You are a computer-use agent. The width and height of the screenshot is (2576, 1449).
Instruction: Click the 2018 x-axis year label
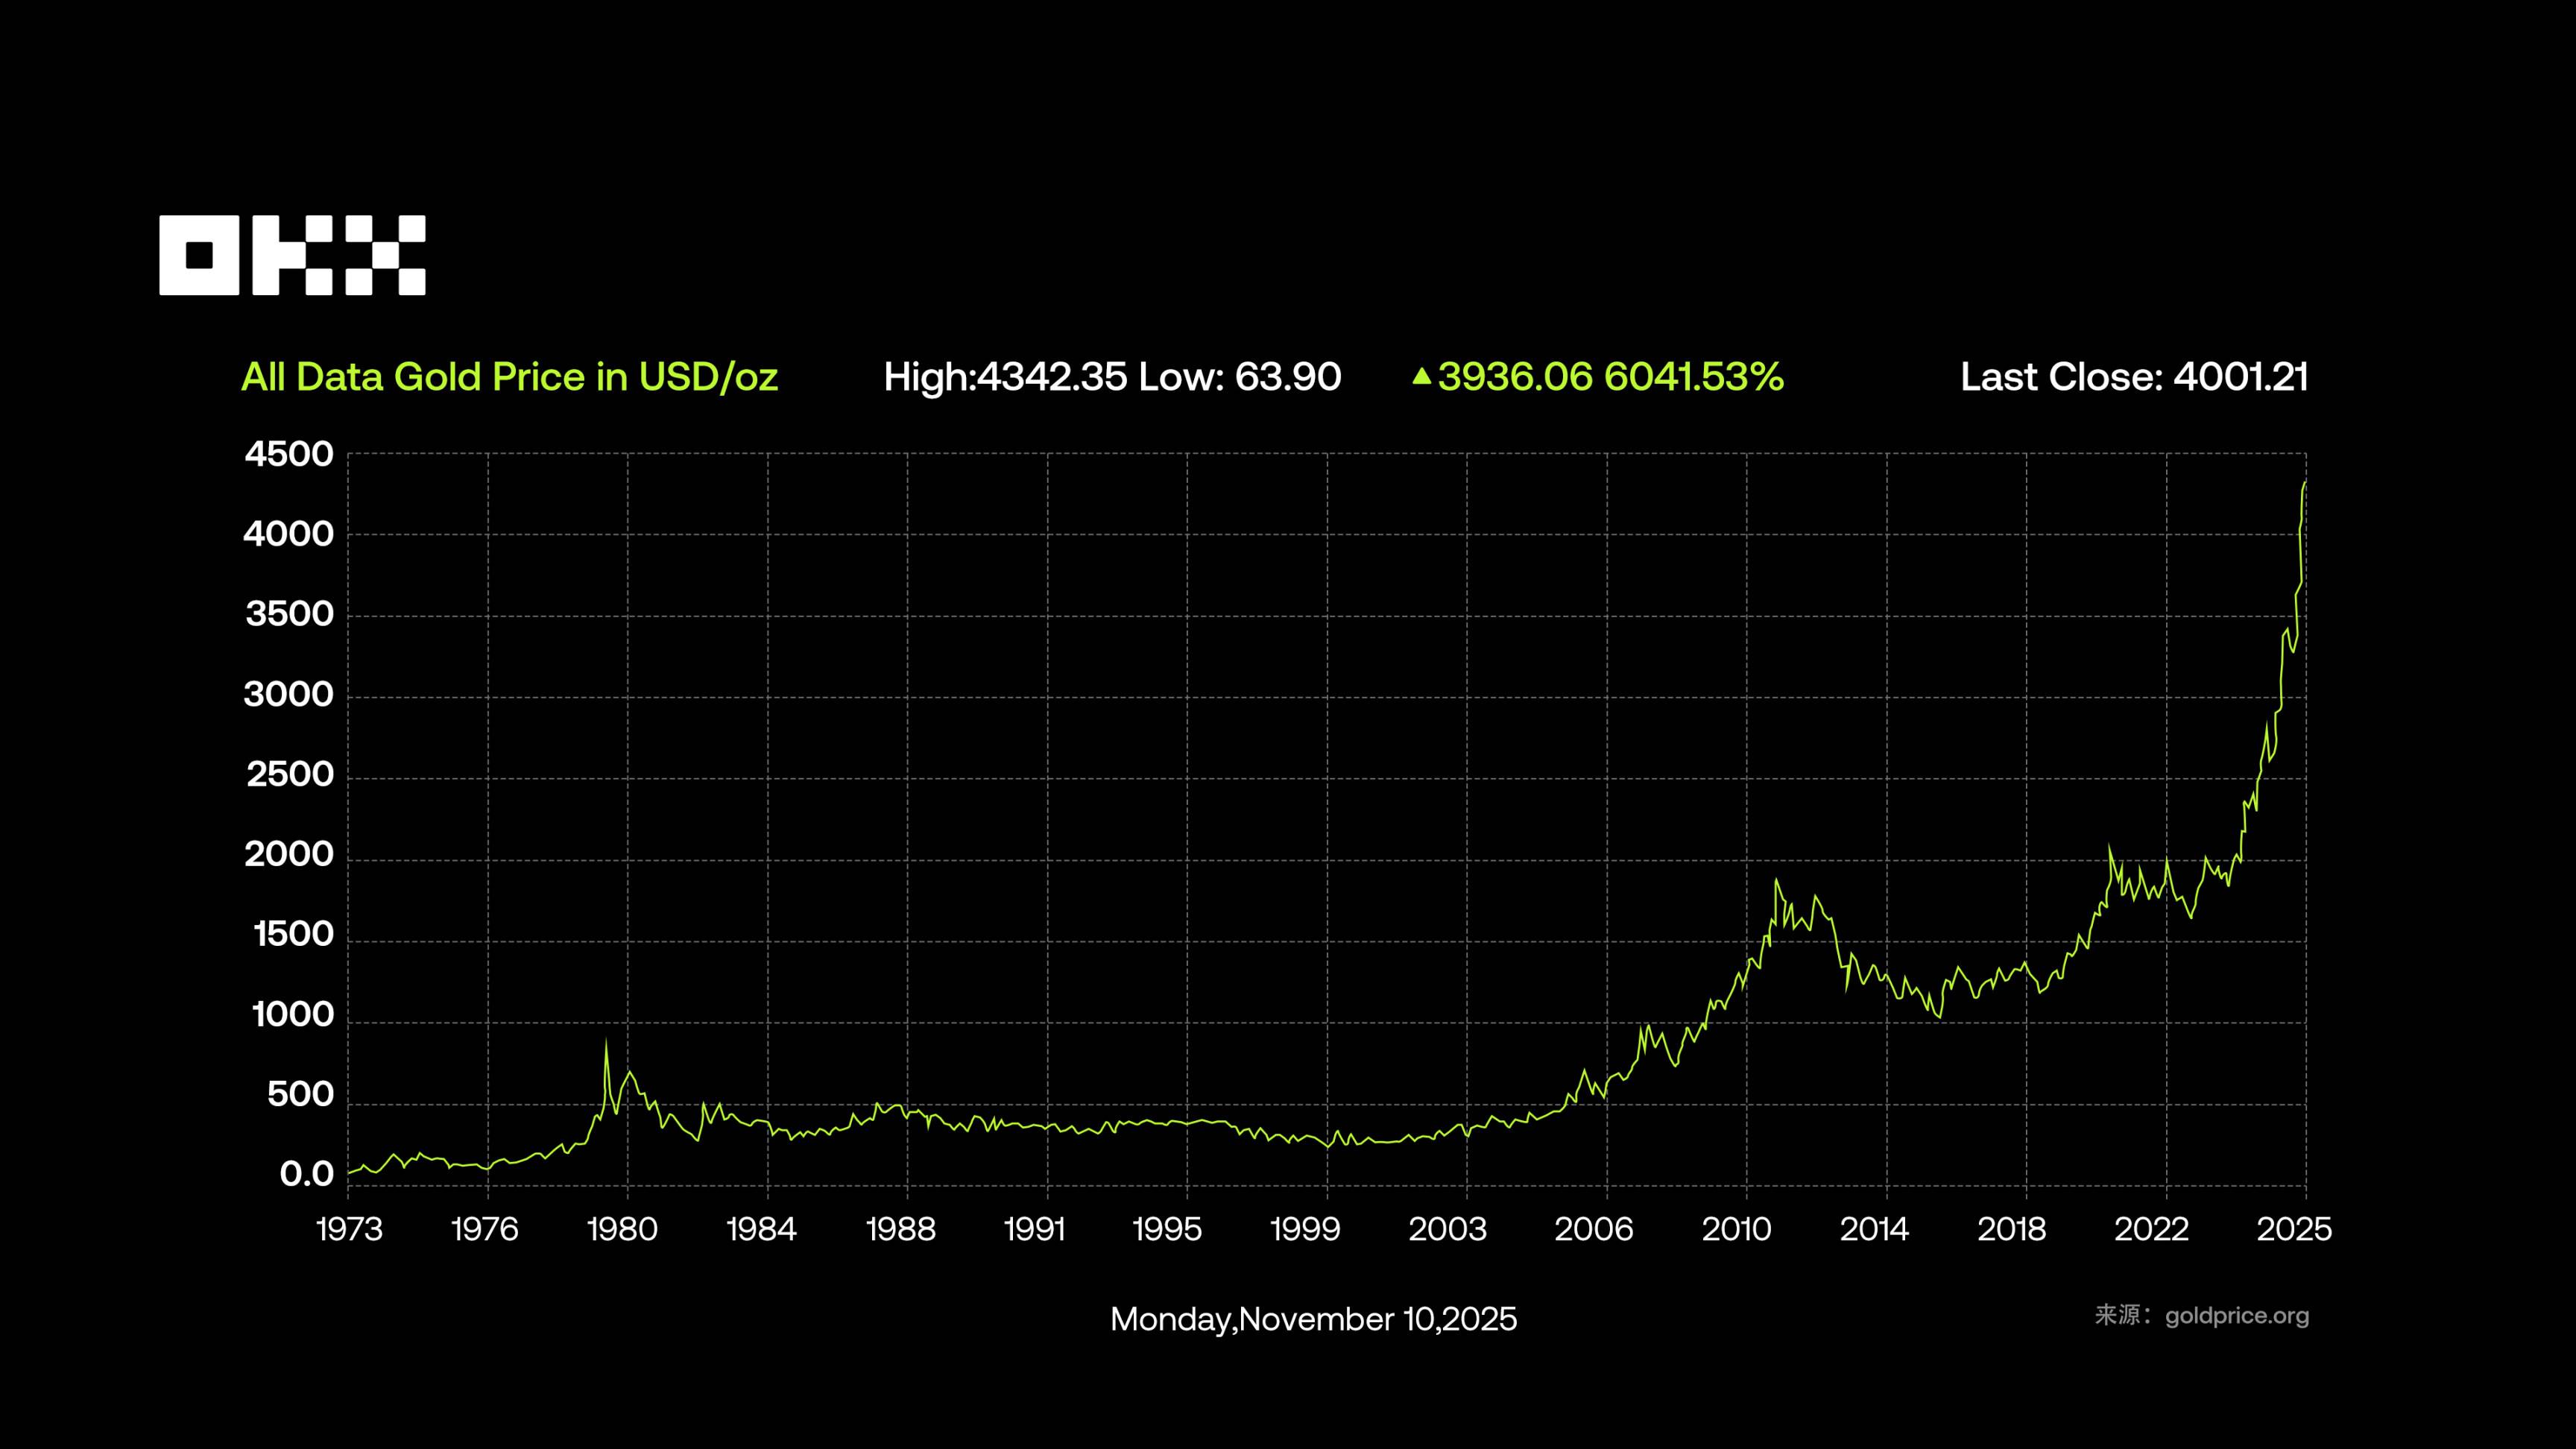pos(2011,1229)
